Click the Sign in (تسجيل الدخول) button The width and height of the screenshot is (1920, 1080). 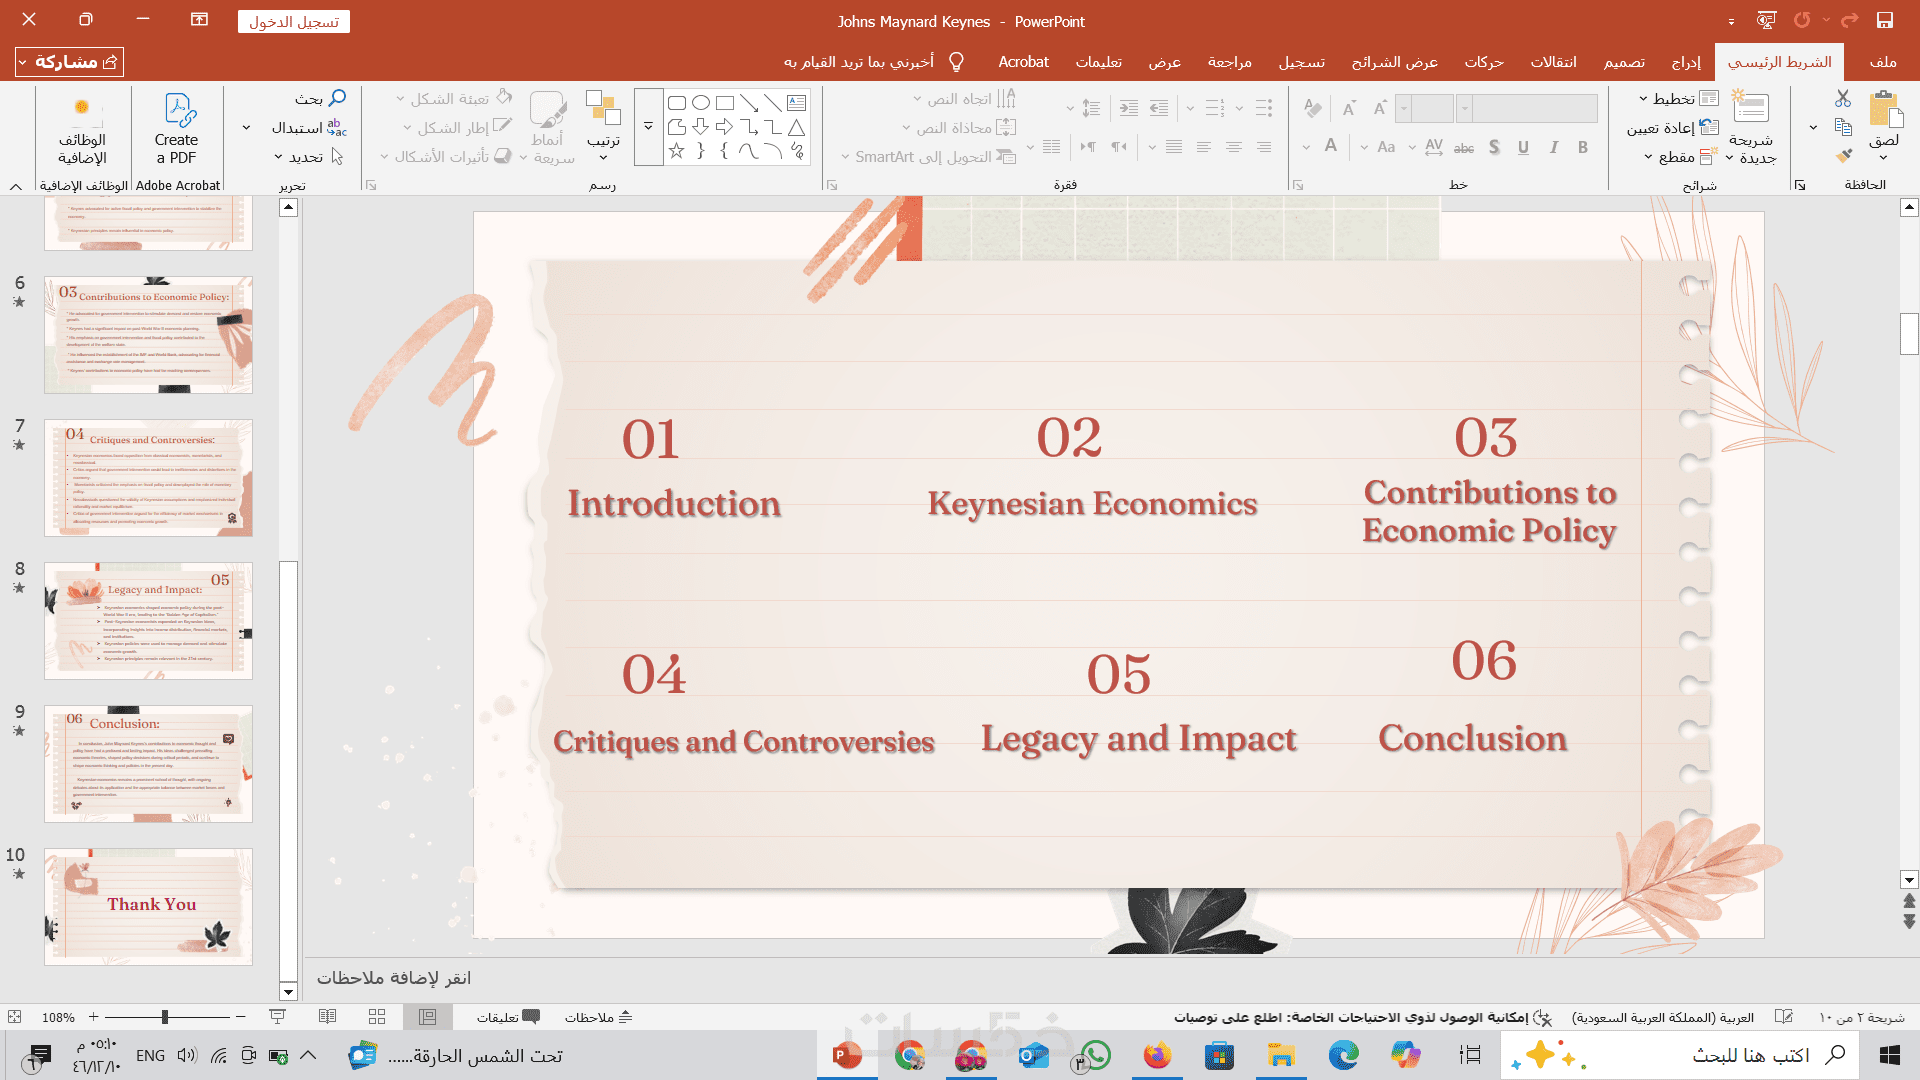(294, 22)
